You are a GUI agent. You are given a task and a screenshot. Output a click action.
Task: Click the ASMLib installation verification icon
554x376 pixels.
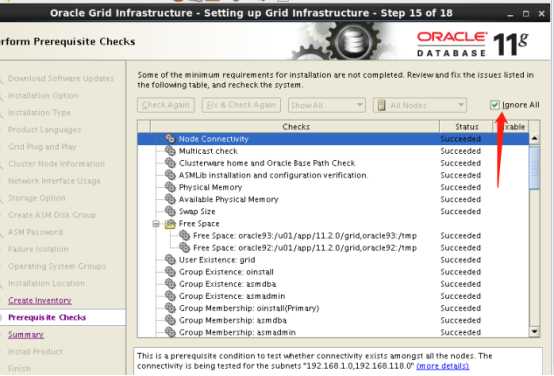point(170,175)
